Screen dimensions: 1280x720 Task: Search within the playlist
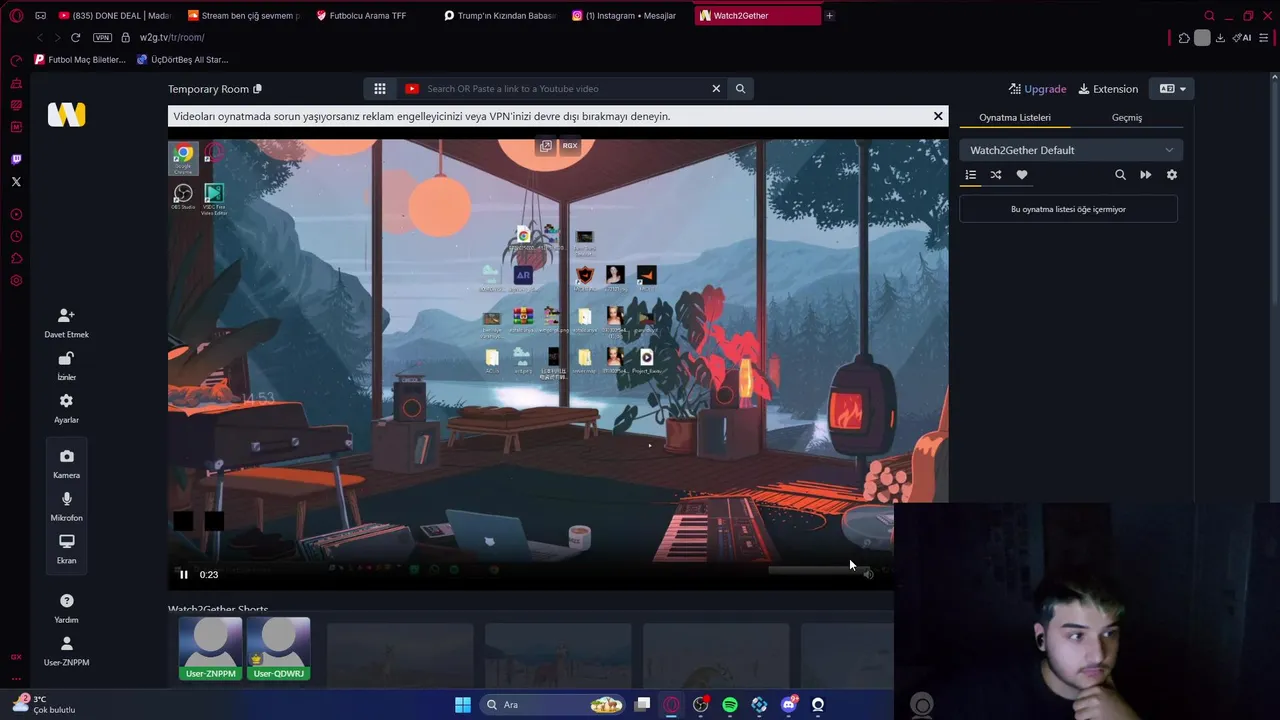[1120, 175]
